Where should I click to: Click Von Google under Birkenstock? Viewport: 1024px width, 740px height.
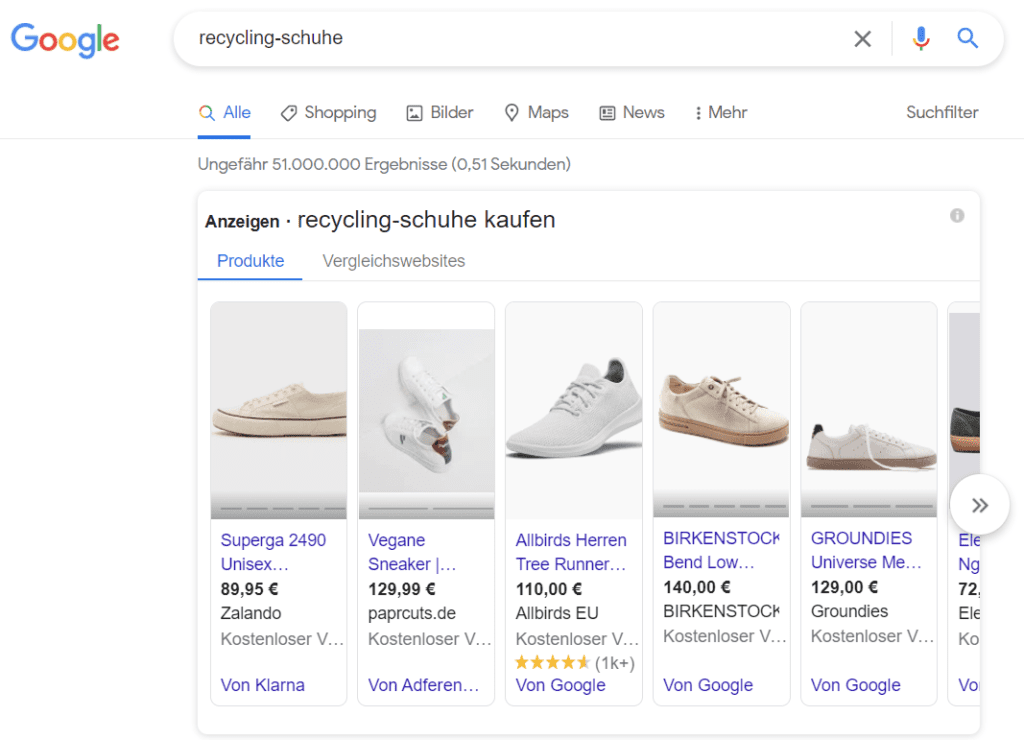[708, 684]
